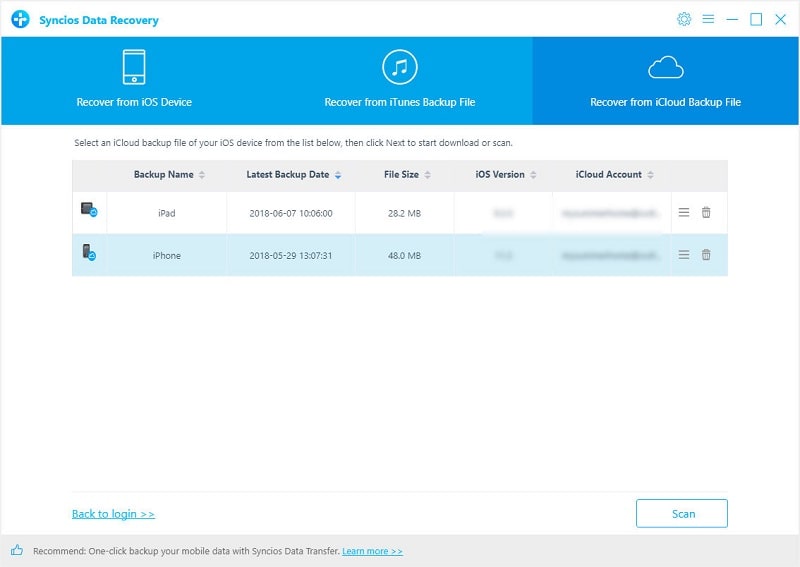Image resolution: width=800 pixels, height=567 pixels.
Task: Click the thumbs-up recommend icon
Action: [x=17, y=550]
